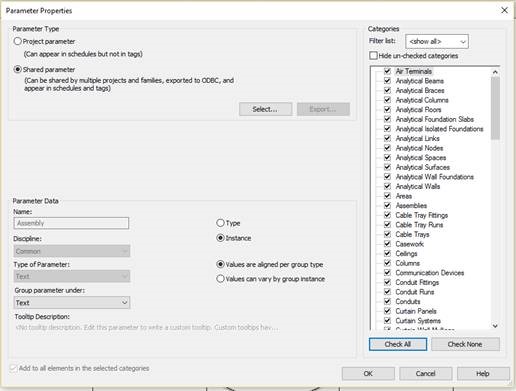Confirm with the OK button

(368, 374)
